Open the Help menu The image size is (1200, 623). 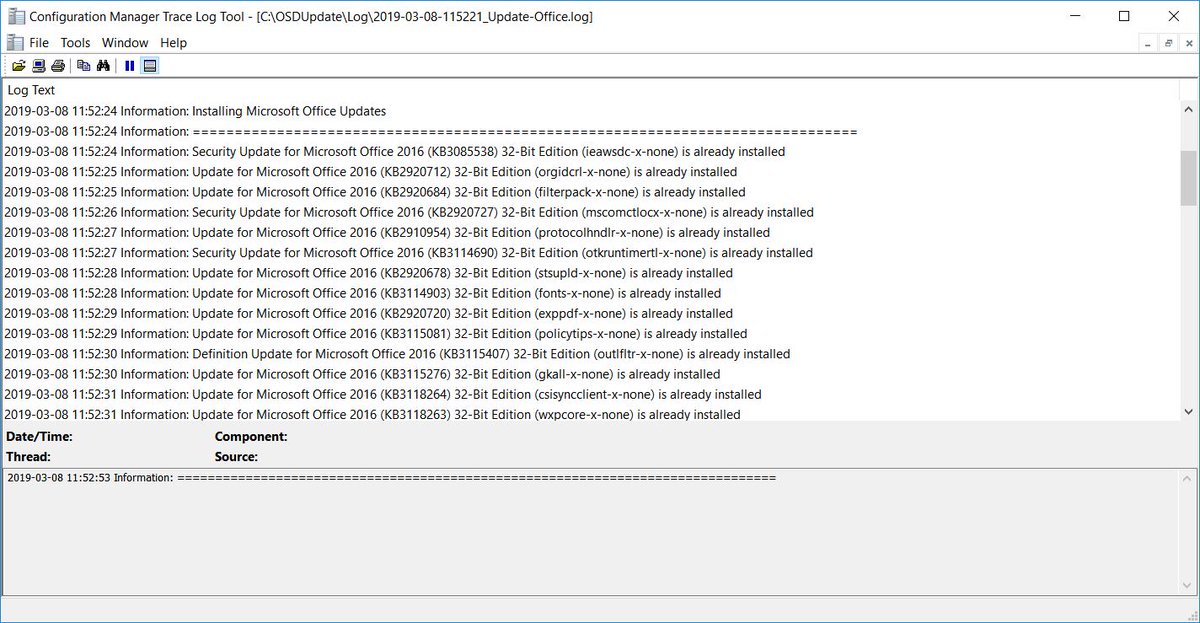pos(174,43)
